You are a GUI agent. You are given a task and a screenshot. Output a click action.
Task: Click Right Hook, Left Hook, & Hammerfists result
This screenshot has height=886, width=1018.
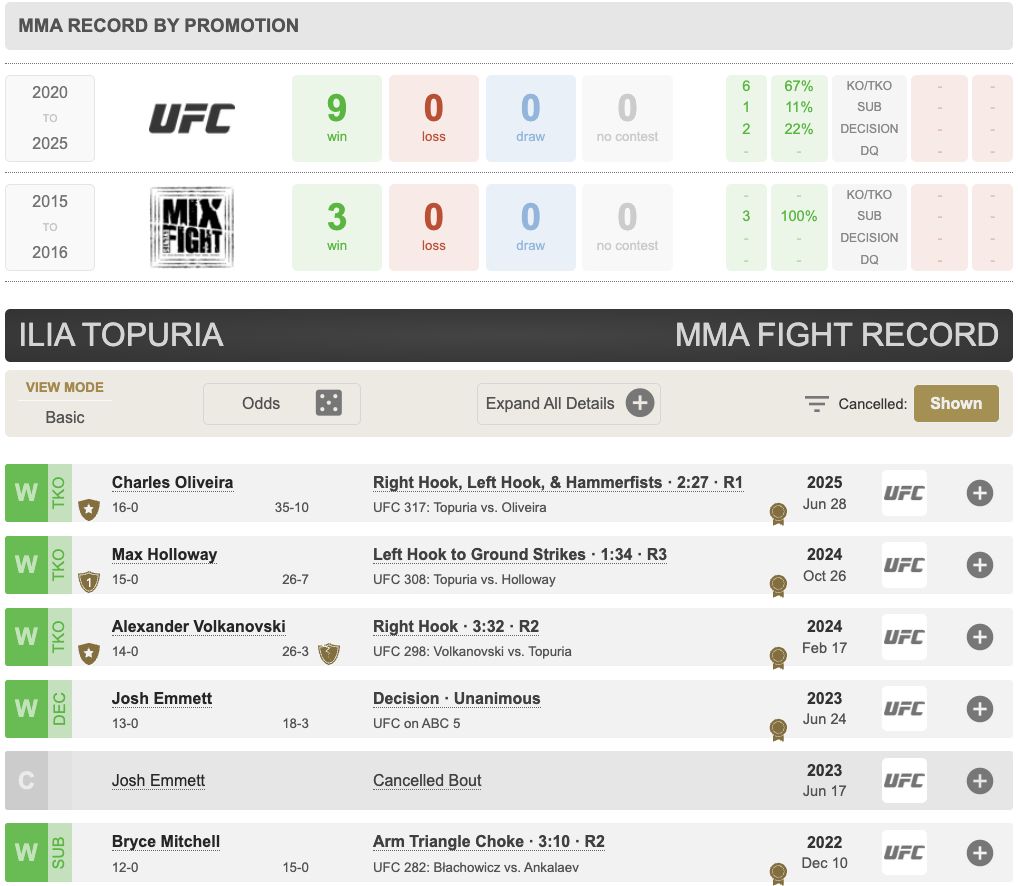coord(558,482)
